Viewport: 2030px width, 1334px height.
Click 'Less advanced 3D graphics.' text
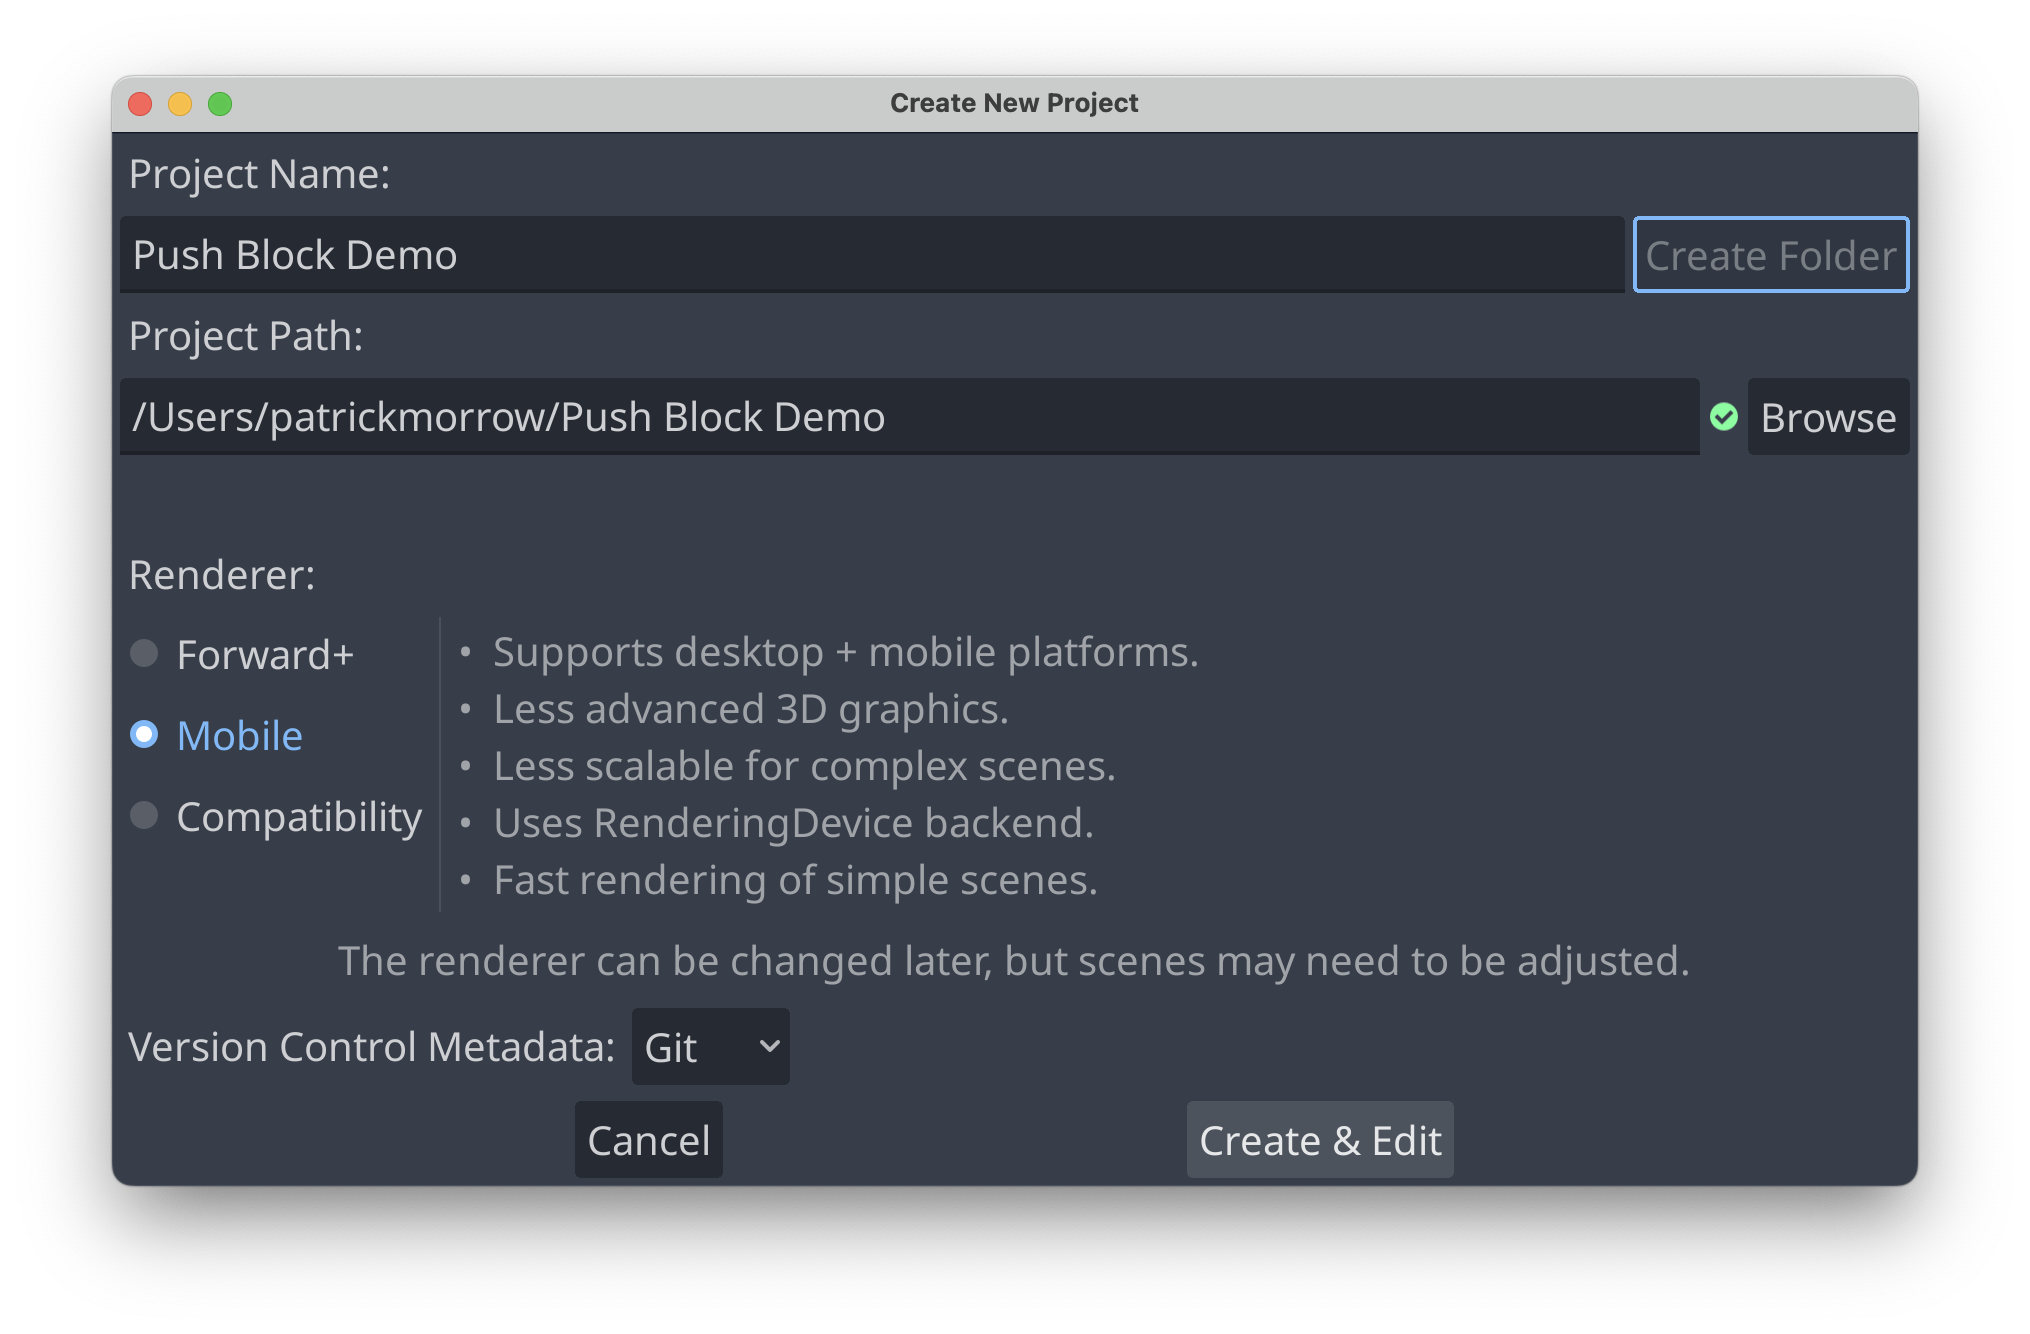[x=751, y=709]
